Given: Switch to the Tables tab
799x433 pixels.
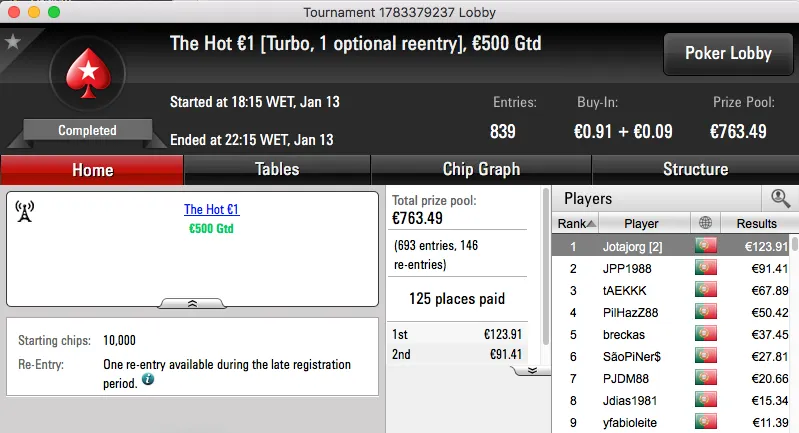Looking at the screenshot, I should (277, 169).
